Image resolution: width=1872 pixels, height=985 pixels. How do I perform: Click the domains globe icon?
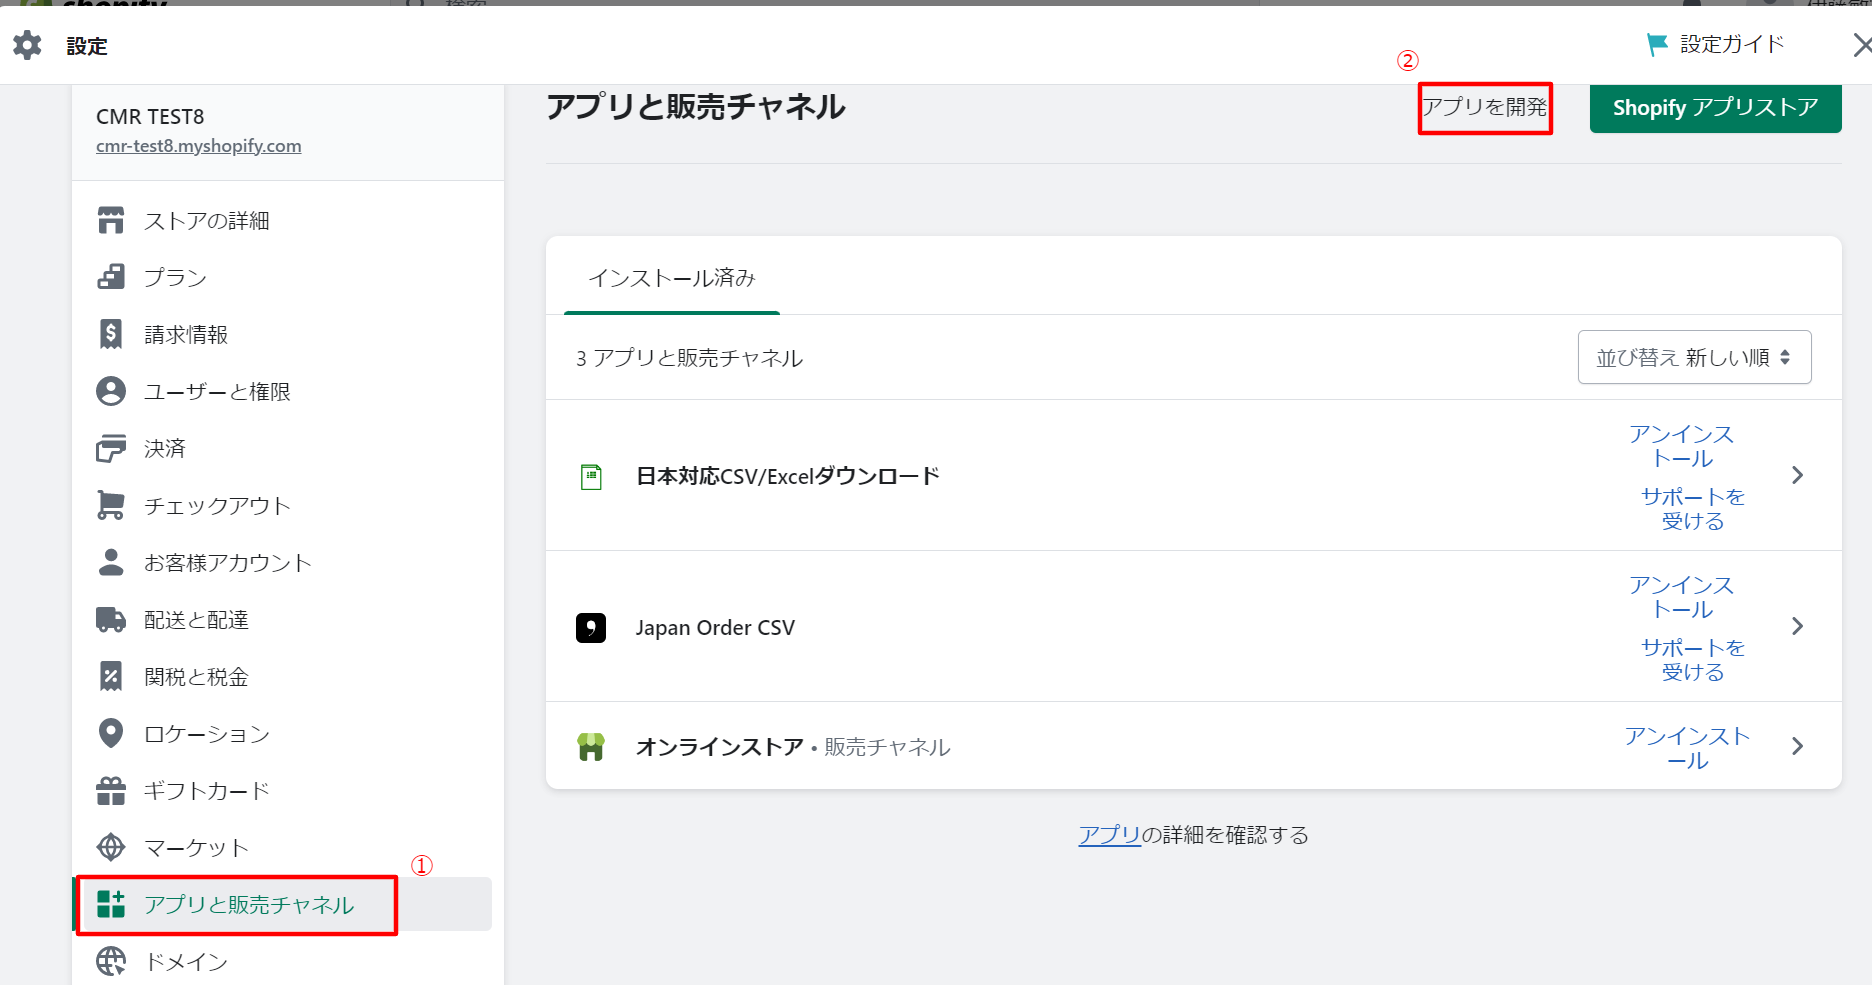click(x=111, y=961)
